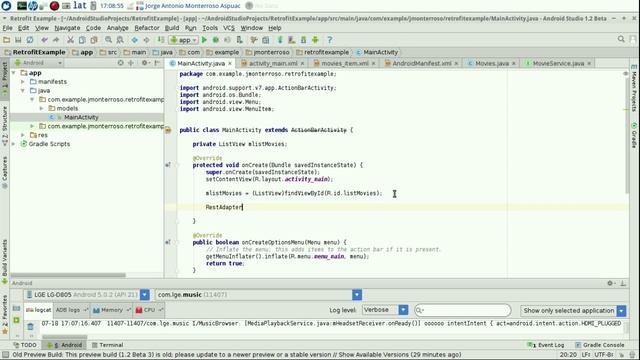Toggle the Captures side panel
Image resolution: width=640 pixels, height=360 pixels.
click(x=4, y=172)
